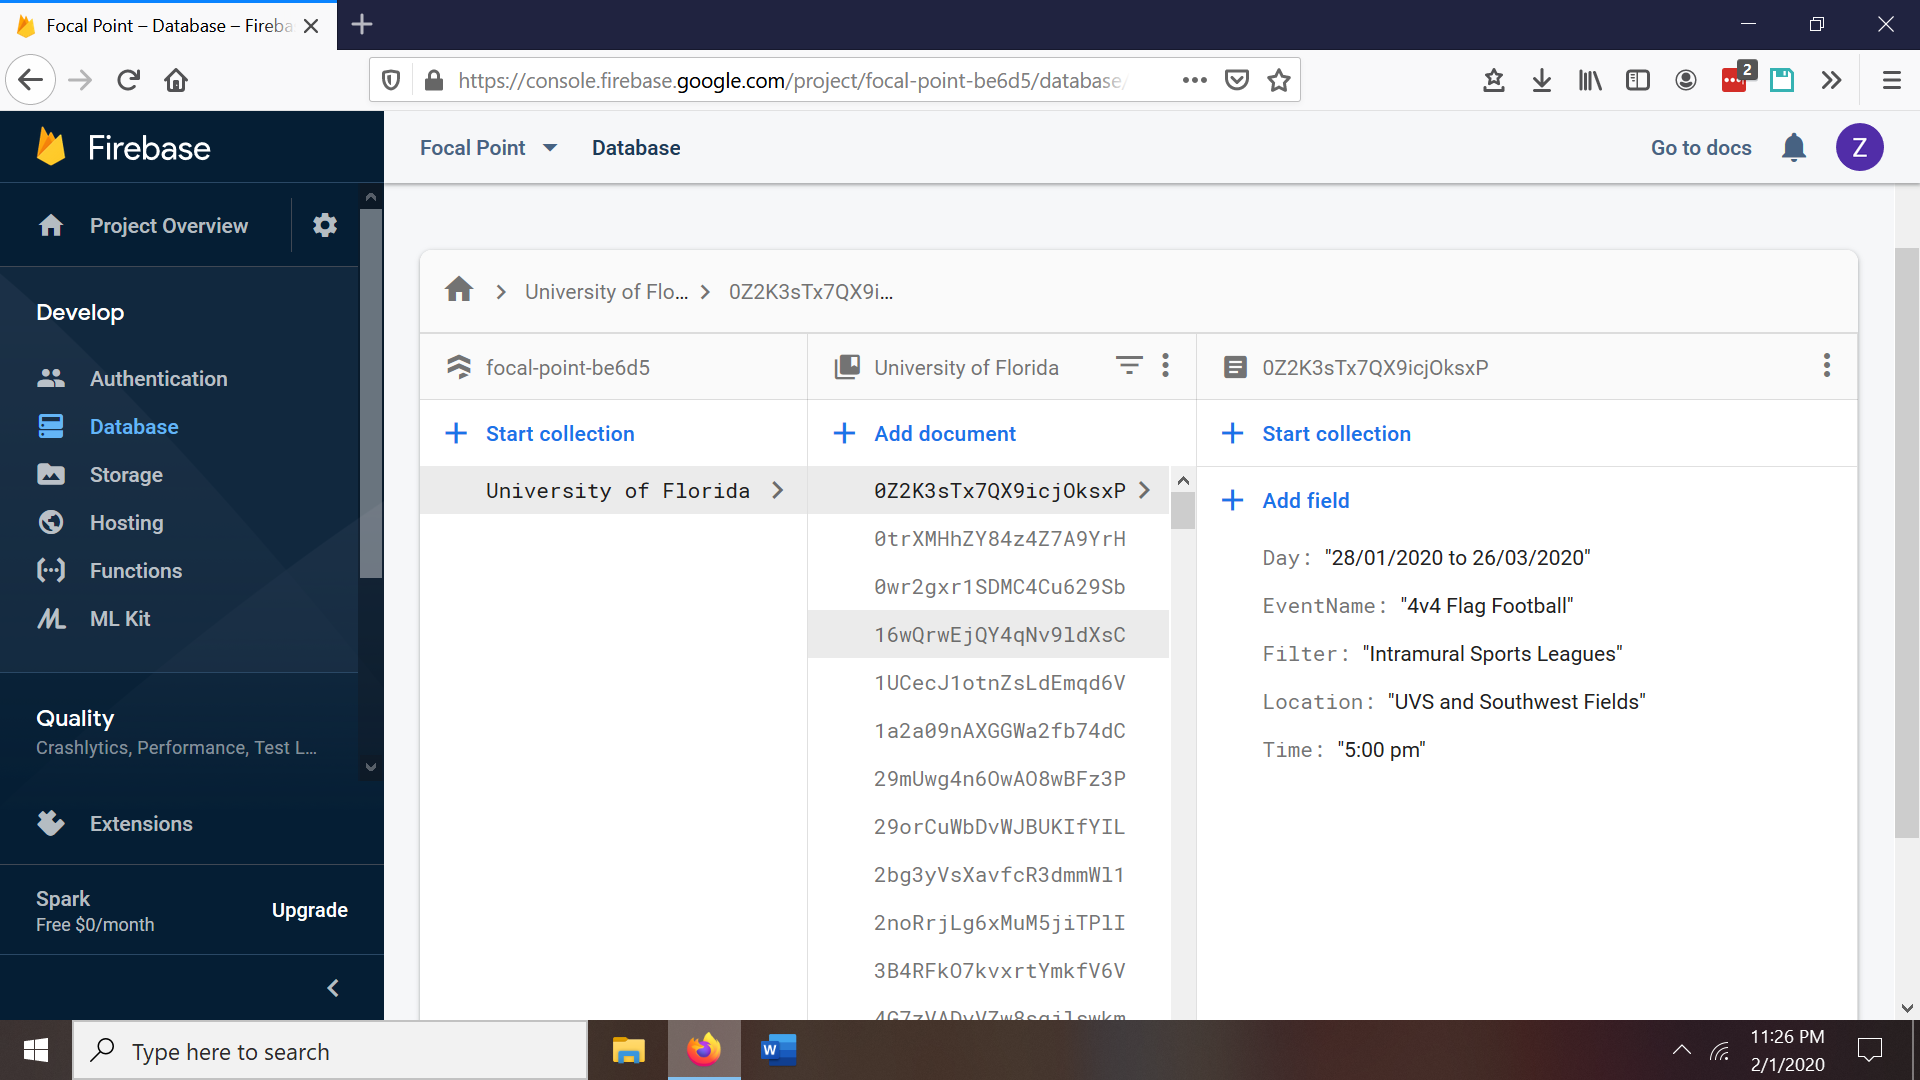
Task: Open document options three-dot menu
Action: click(x=1826, y=366)
